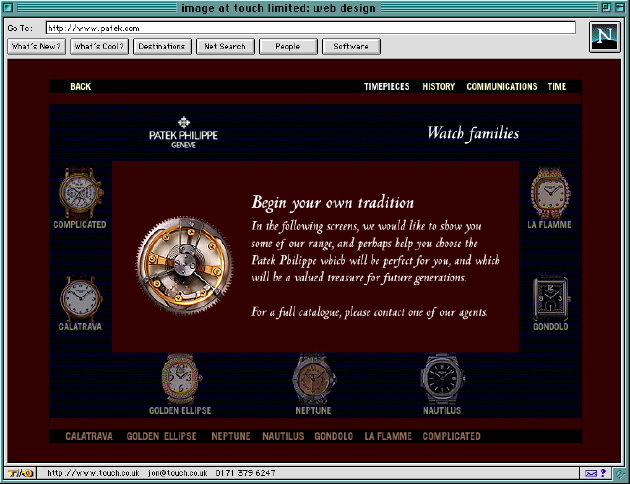Click the 'Watch families' heading
The height and width of the screenshot is (484, 630).
[x=473, y=133]
